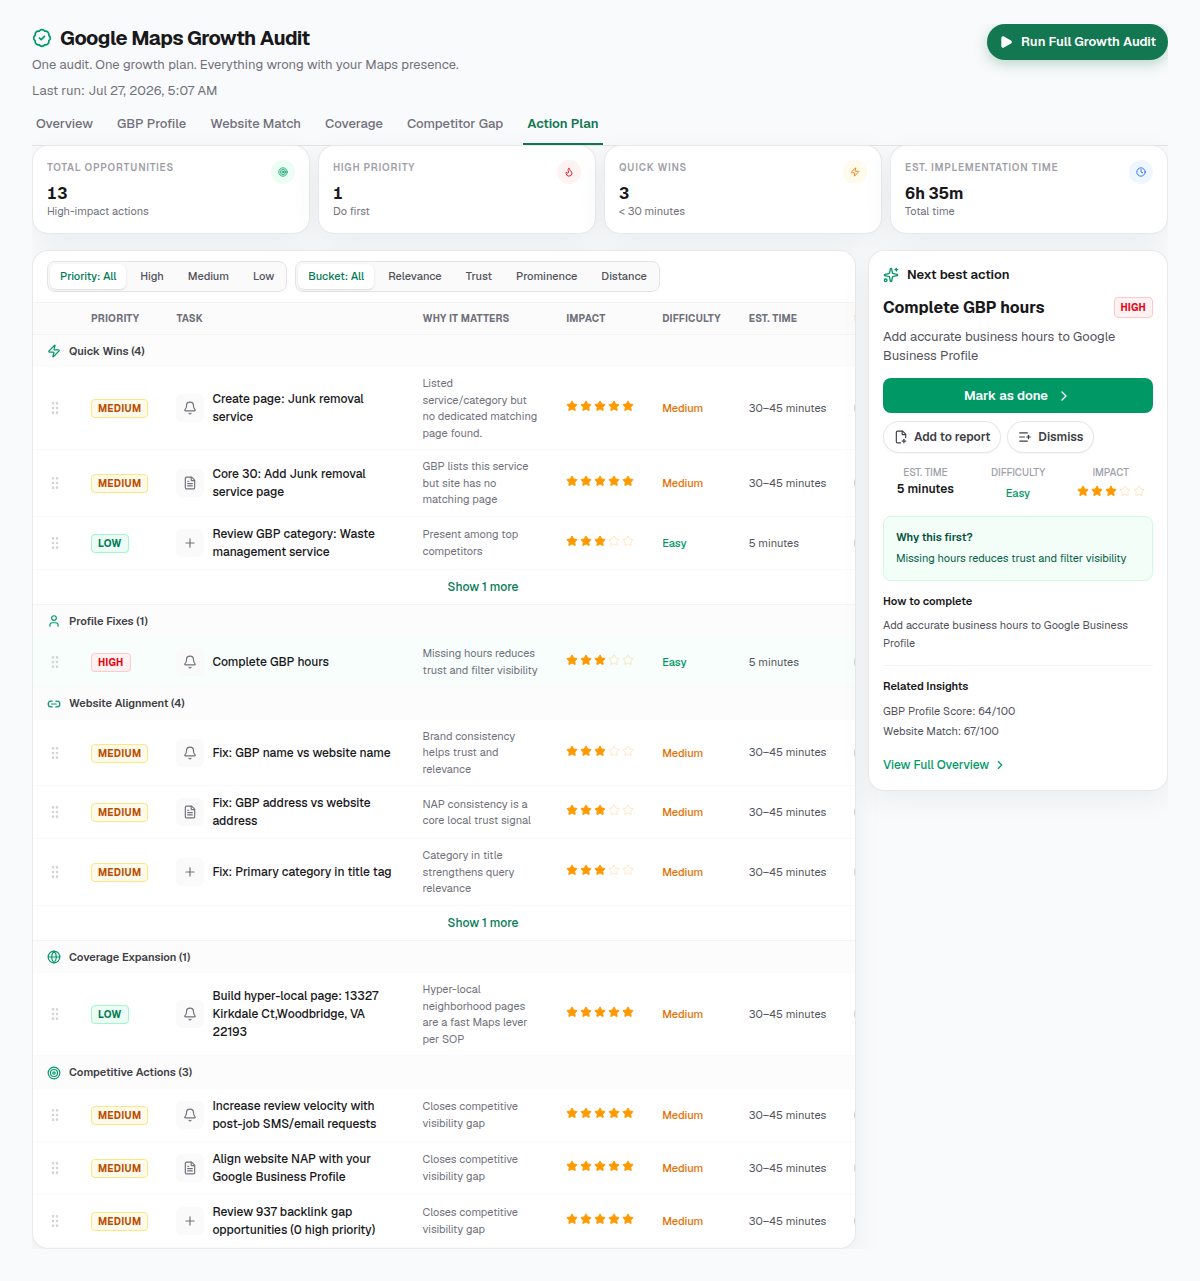This screenshot has height=1281, width=1200.
Task: Select Bucket: All filter
Action: click(x=336, y=276)
